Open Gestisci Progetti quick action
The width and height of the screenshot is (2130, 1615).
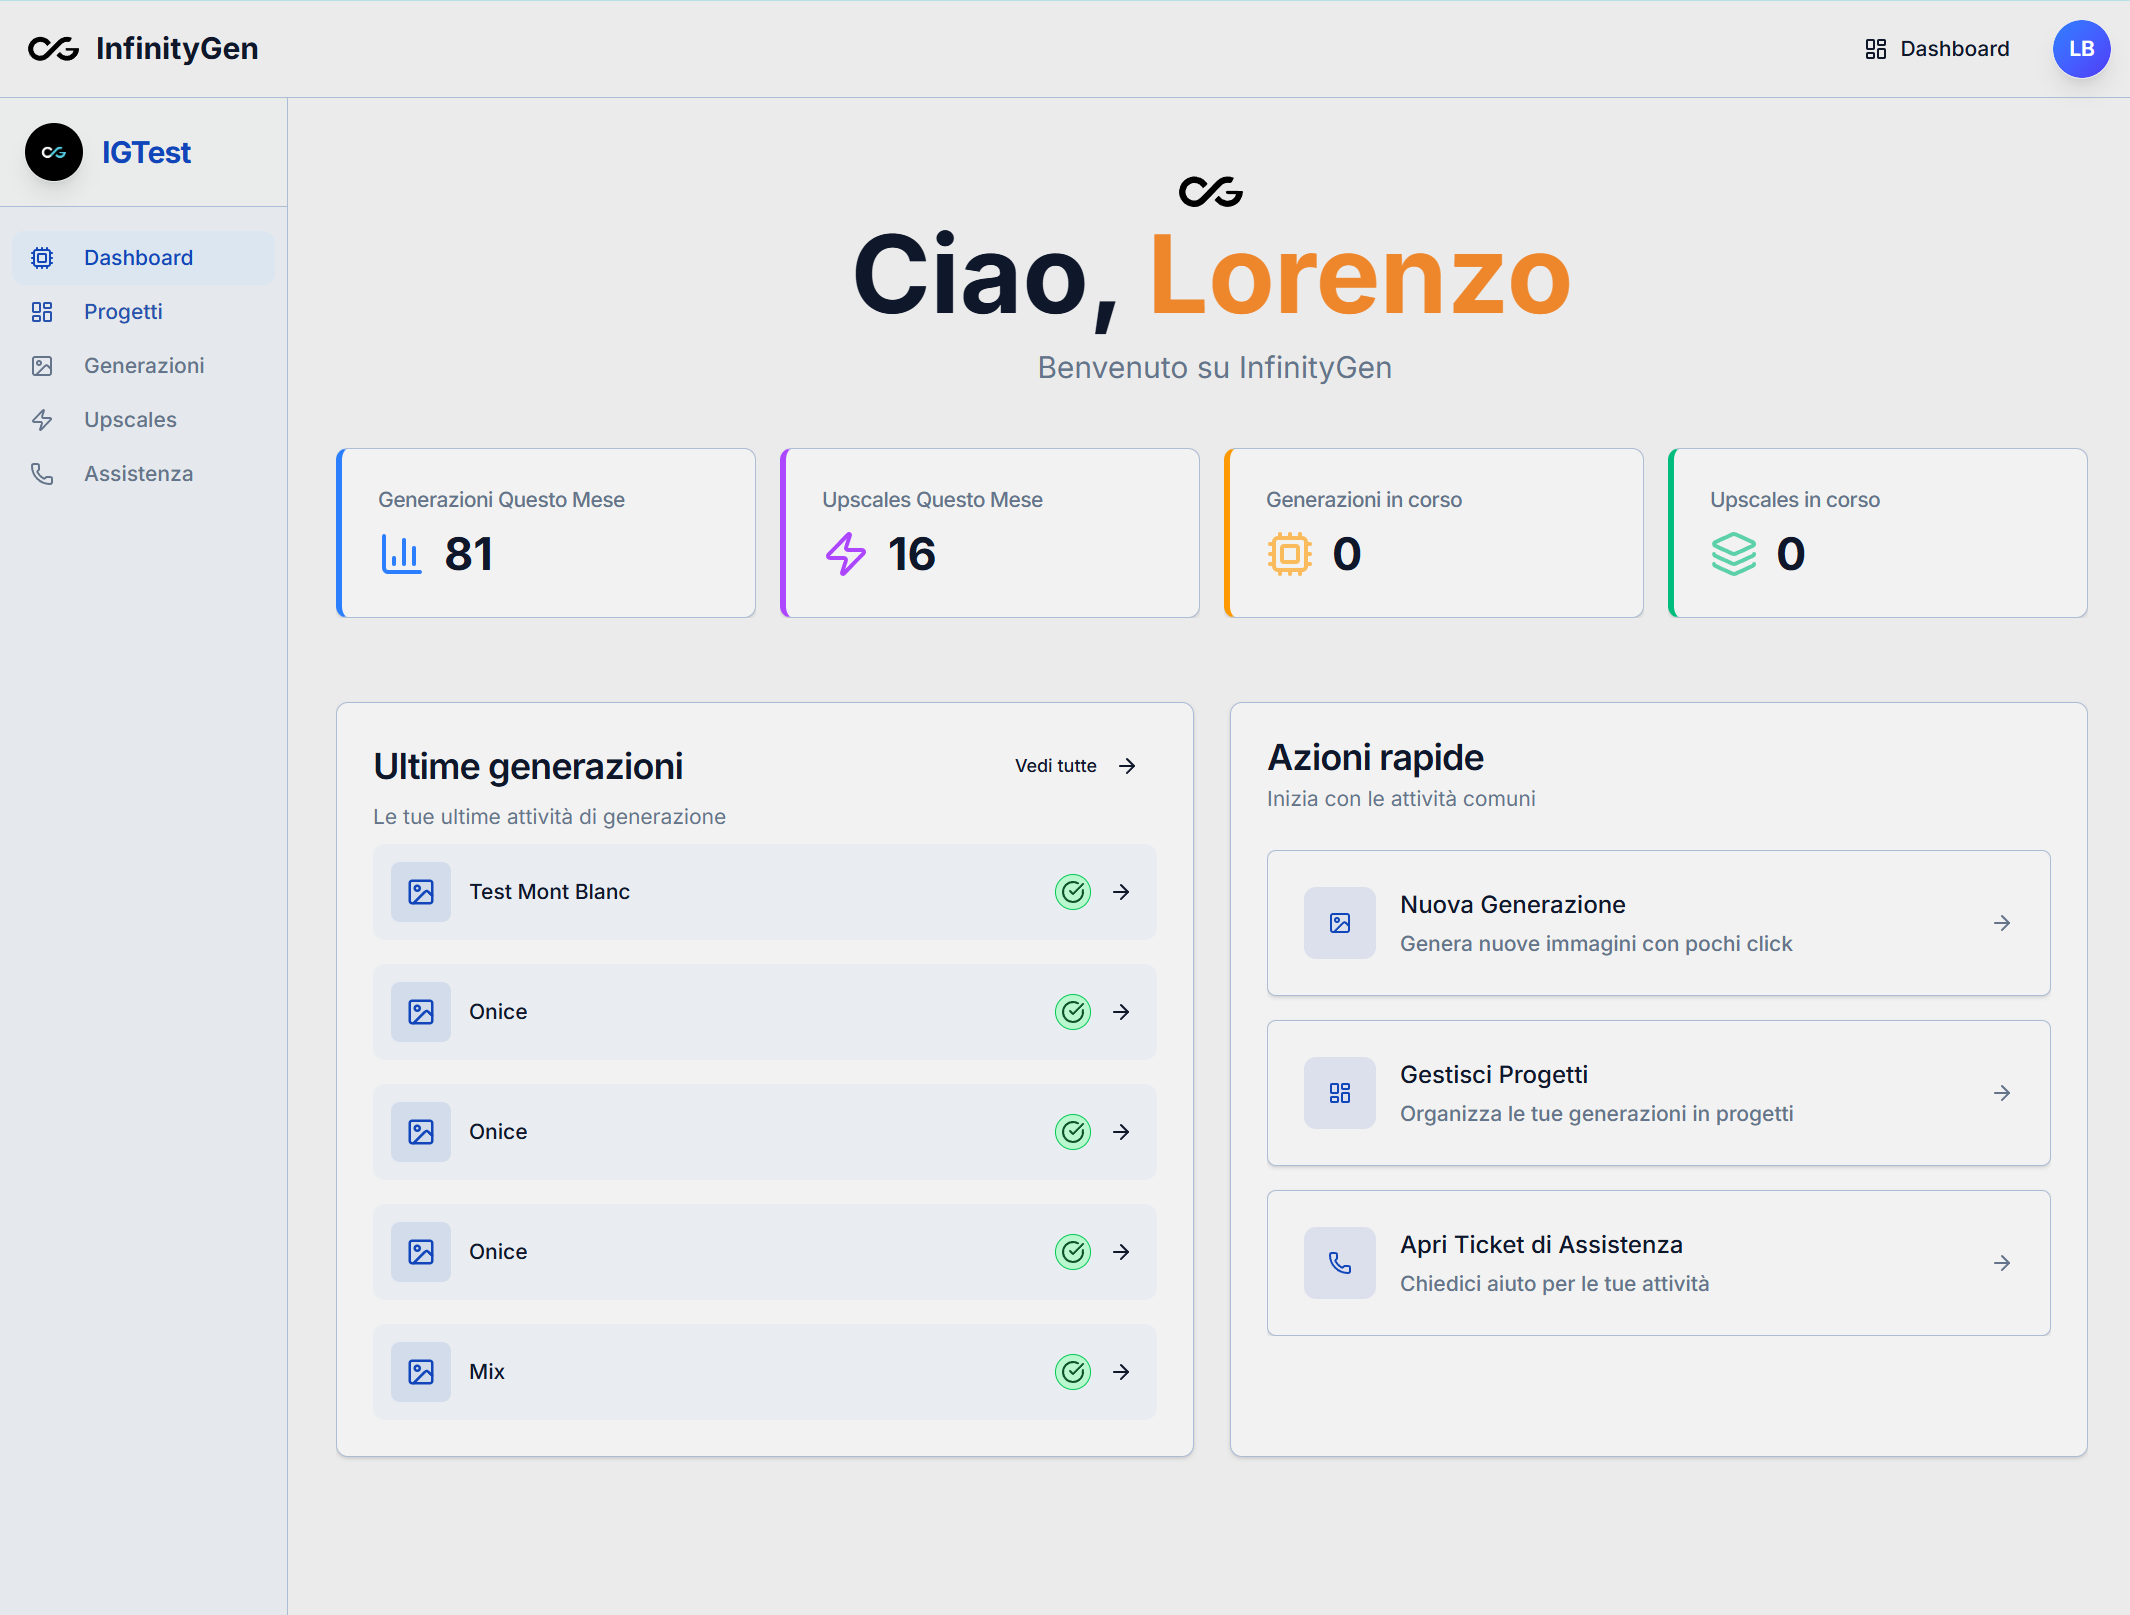point(1658,1093)
